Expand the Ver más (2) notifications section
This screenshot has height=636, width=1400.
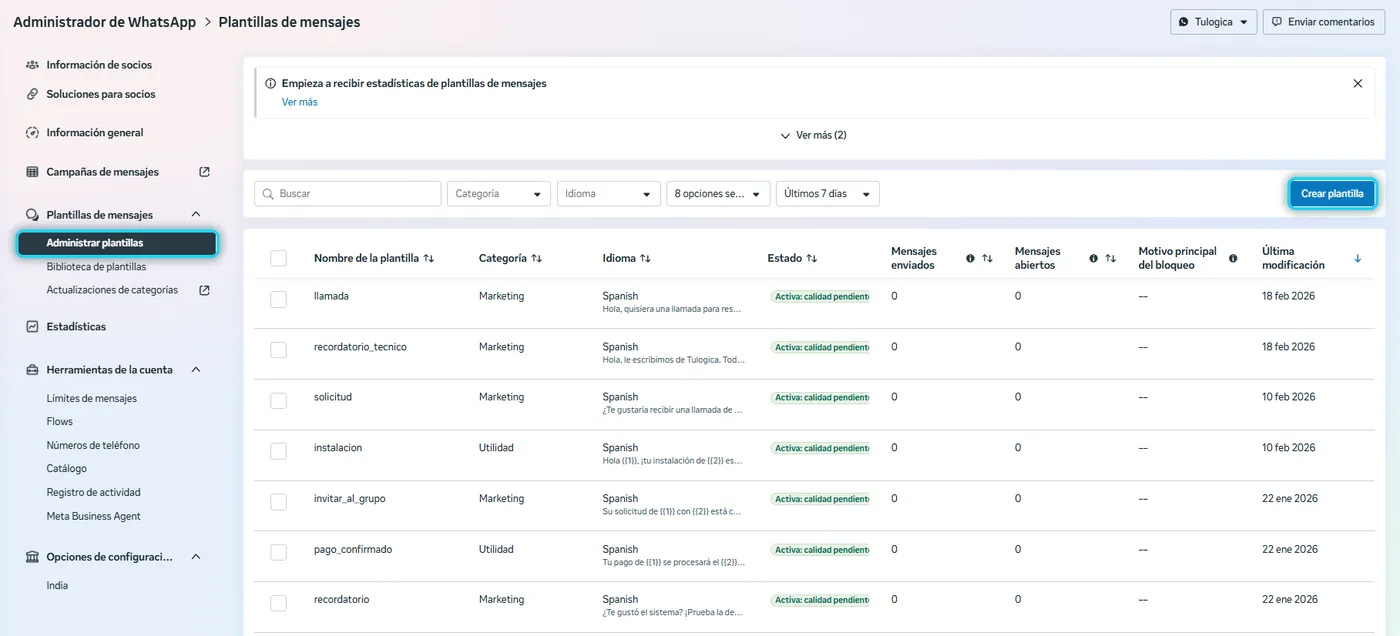click(x=813, y=135)
